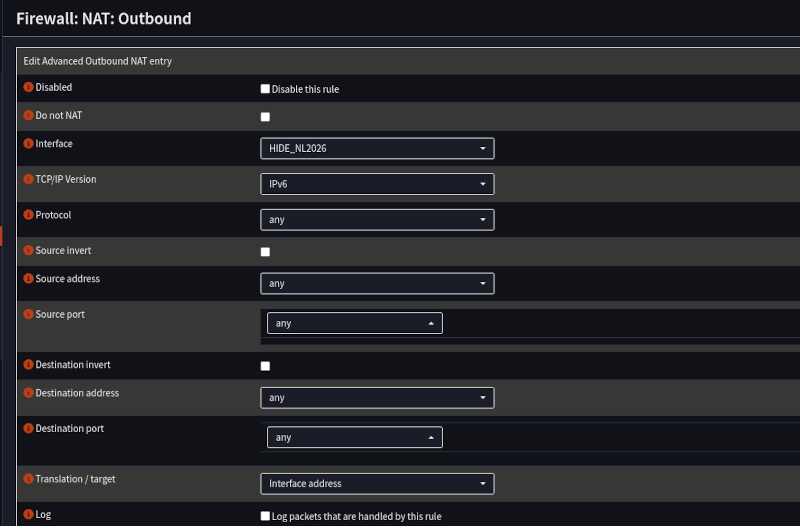
Task: Open the Destination address dropdown
Action: [377, 397]
